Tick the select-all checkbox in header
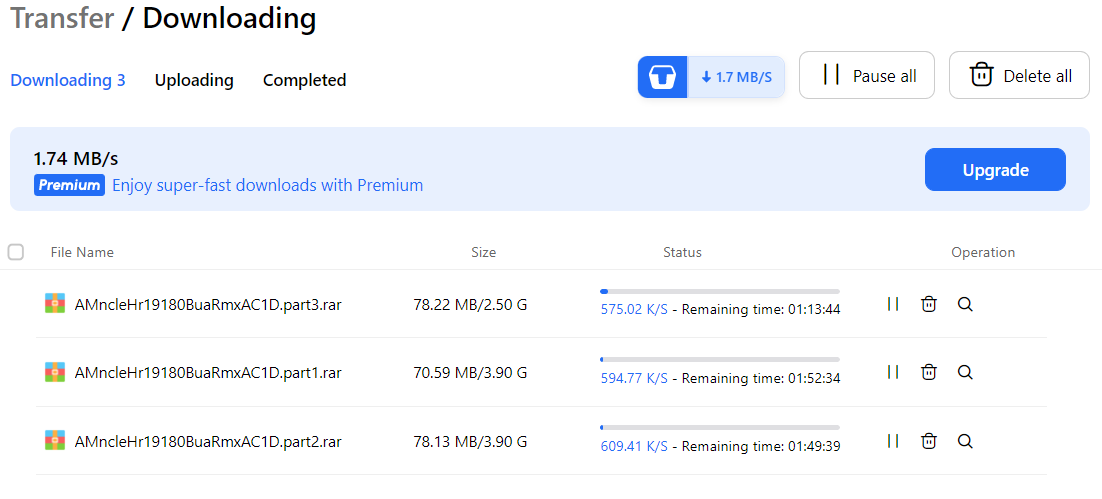1102x499 pixels. tap(16, 252)
